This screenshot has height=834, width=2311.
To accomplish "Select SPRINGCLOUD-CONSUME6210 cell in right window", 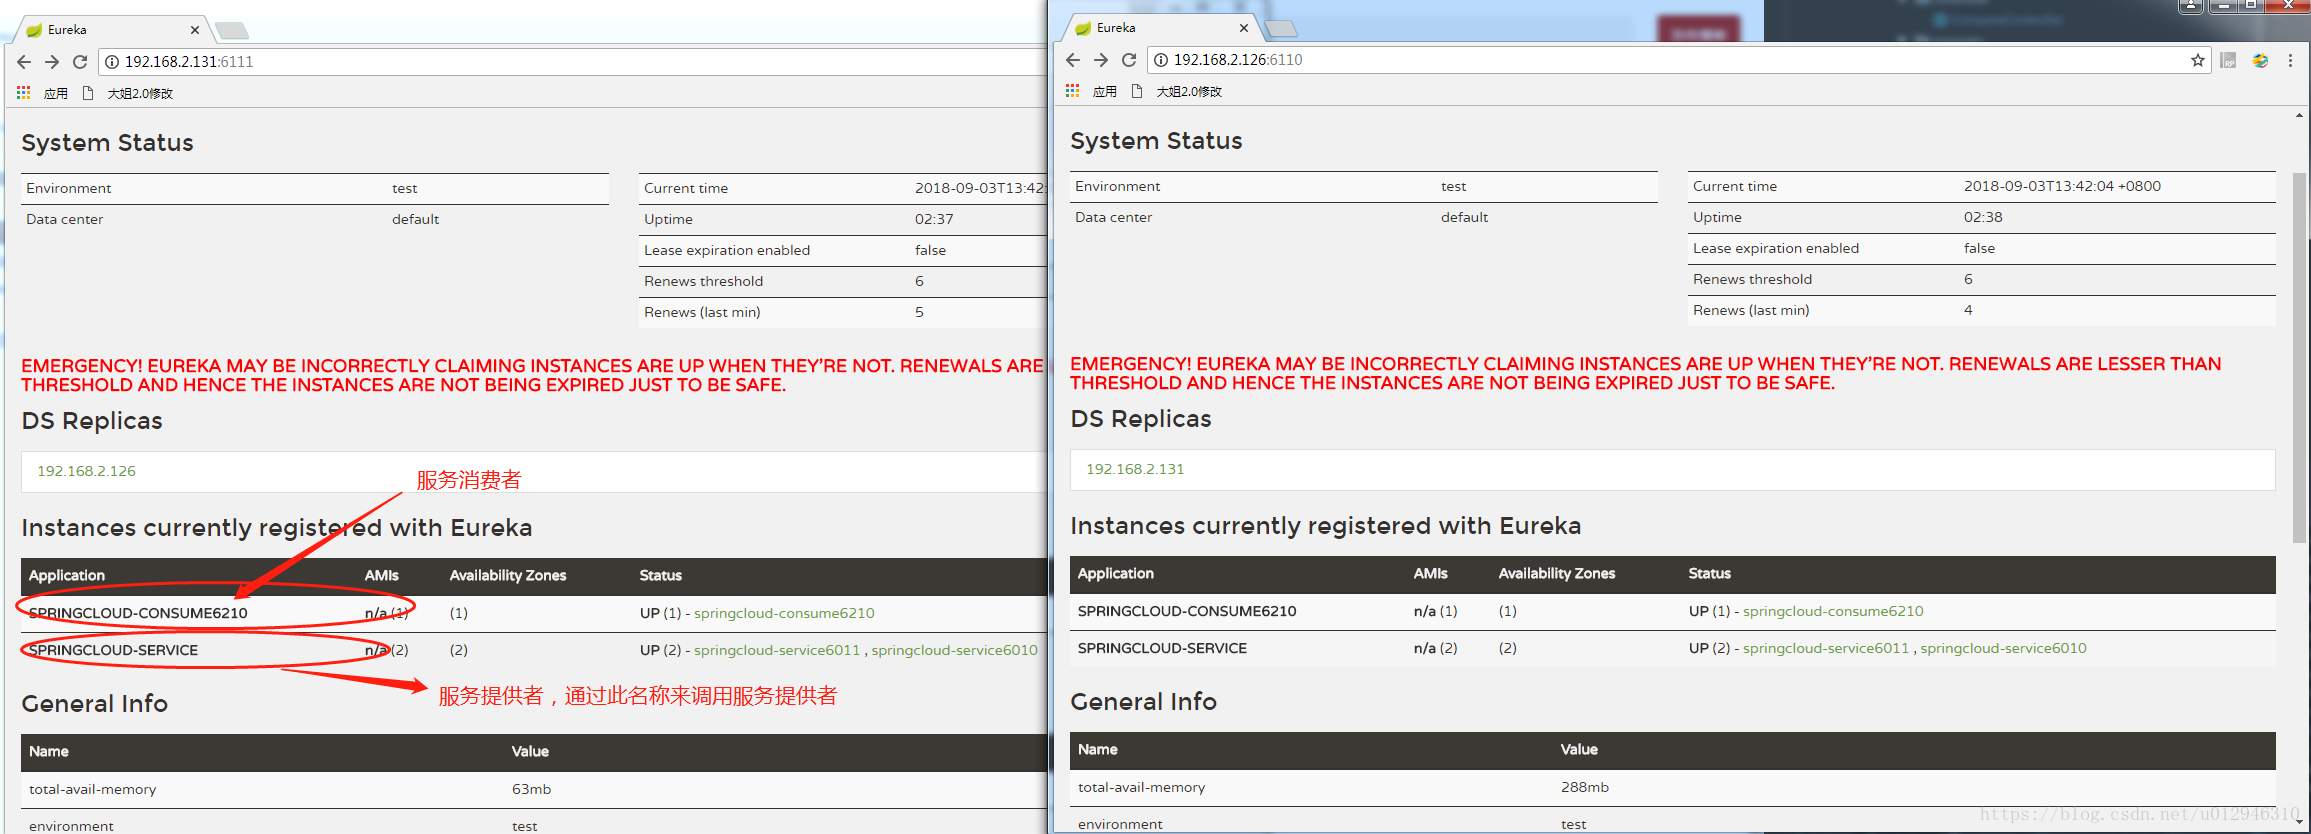I will click(x=1187, y=611).
